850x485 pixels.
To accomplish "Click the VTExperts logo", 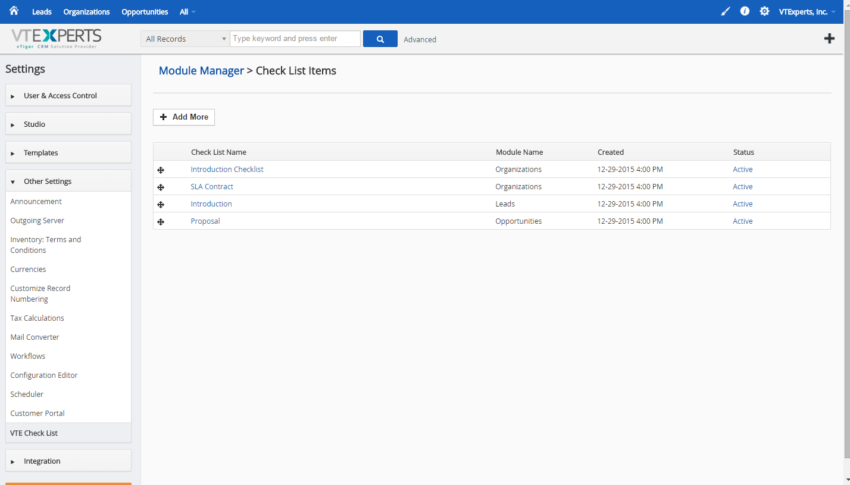I will tap(56, 38).
